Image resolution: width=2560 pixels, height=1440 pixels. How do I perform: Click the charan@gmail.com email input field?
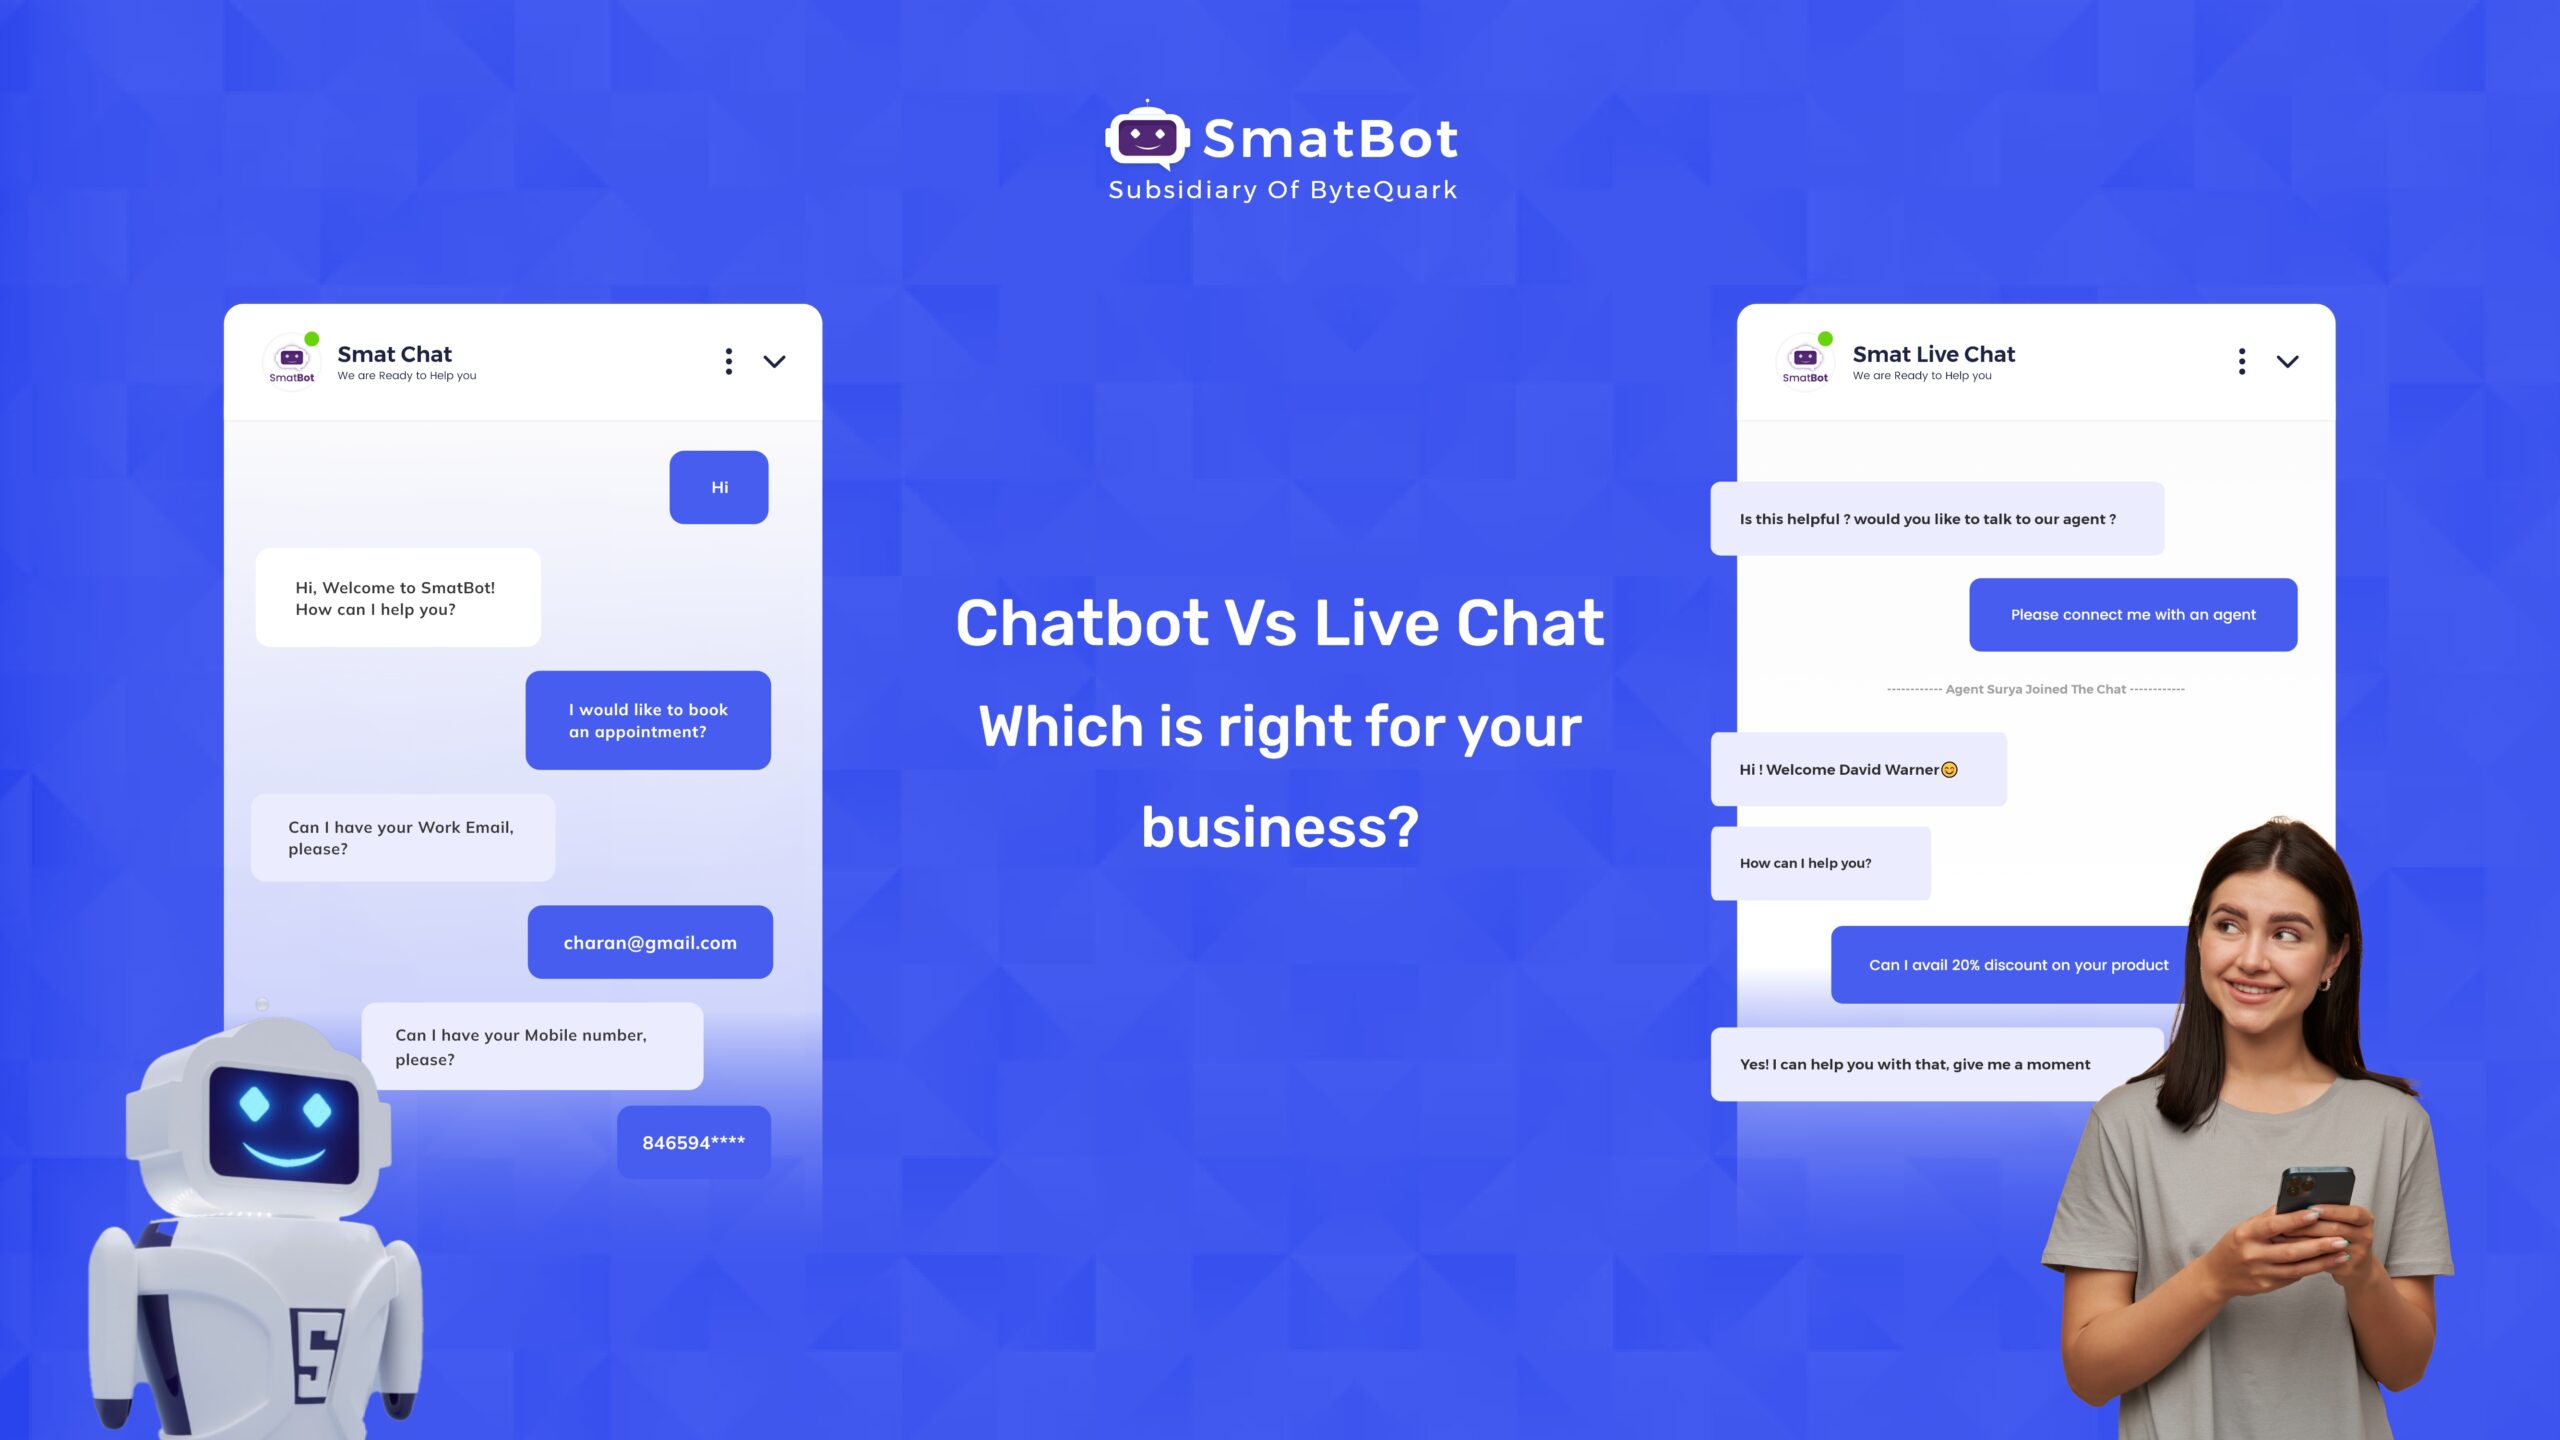pyautogui.click(x=649, y=942)
